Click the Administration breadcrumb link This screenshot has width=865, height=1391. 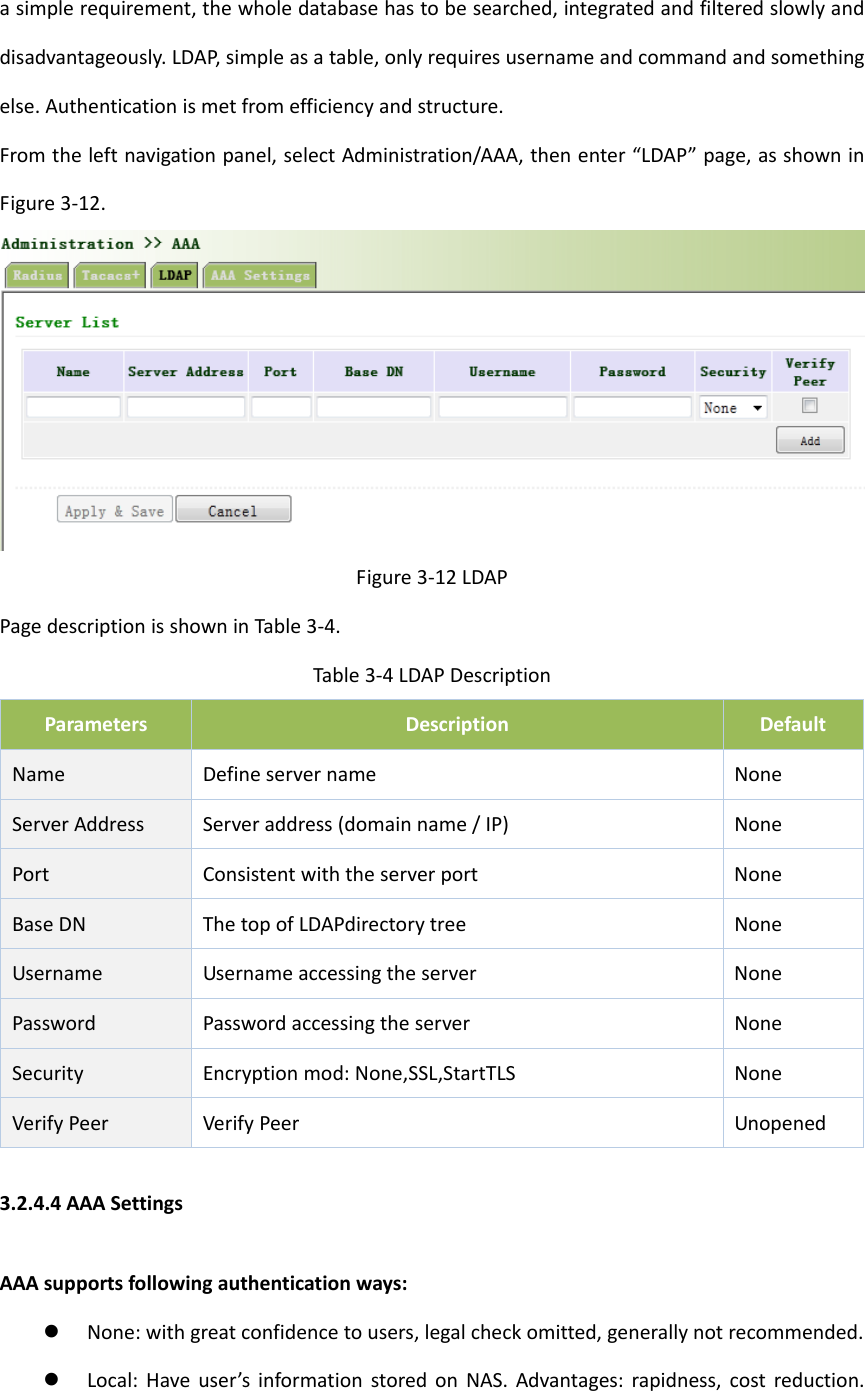[66, 242]
